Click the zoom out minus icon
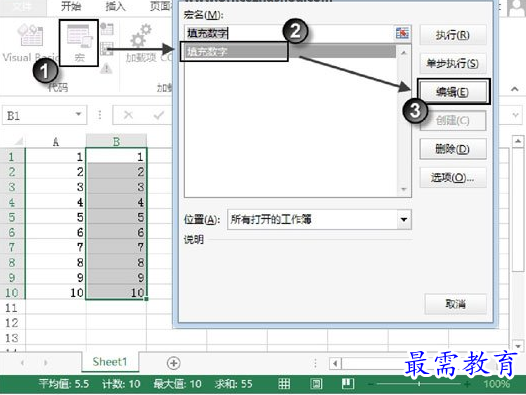 (x=370, y=384)
